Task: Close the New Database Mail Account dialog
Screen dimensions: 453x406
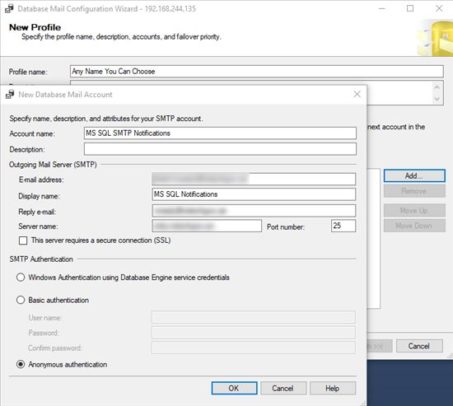Action: coord(357,94)
